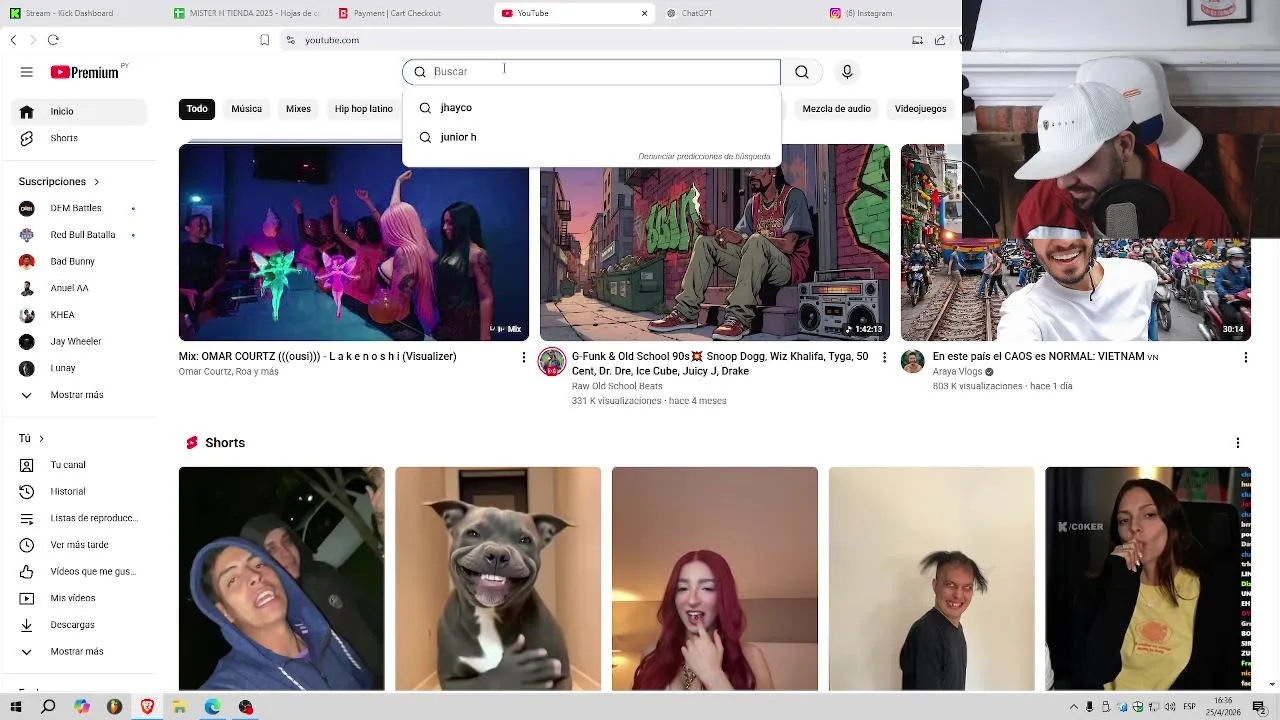
Task: Select the Hip hop latino chip
Action: [364, 109]
